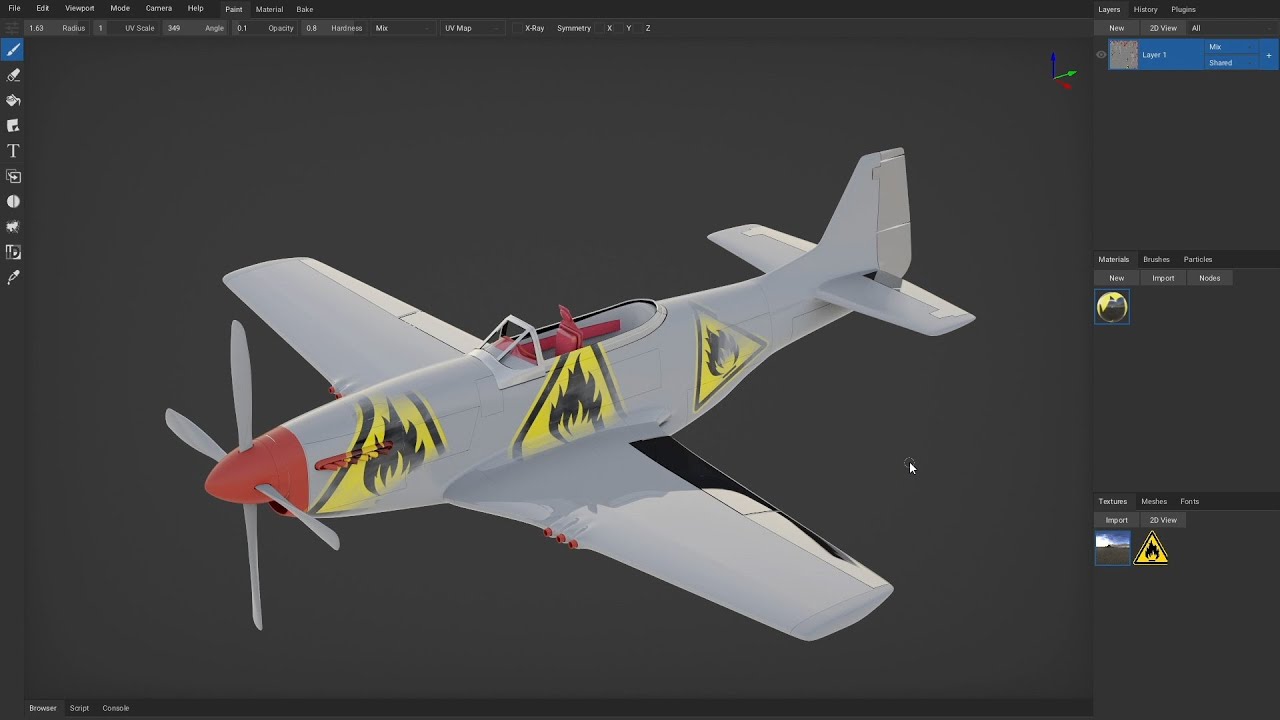Select the Clone tool
The image size is (1280, 720).
pos(13,176)
